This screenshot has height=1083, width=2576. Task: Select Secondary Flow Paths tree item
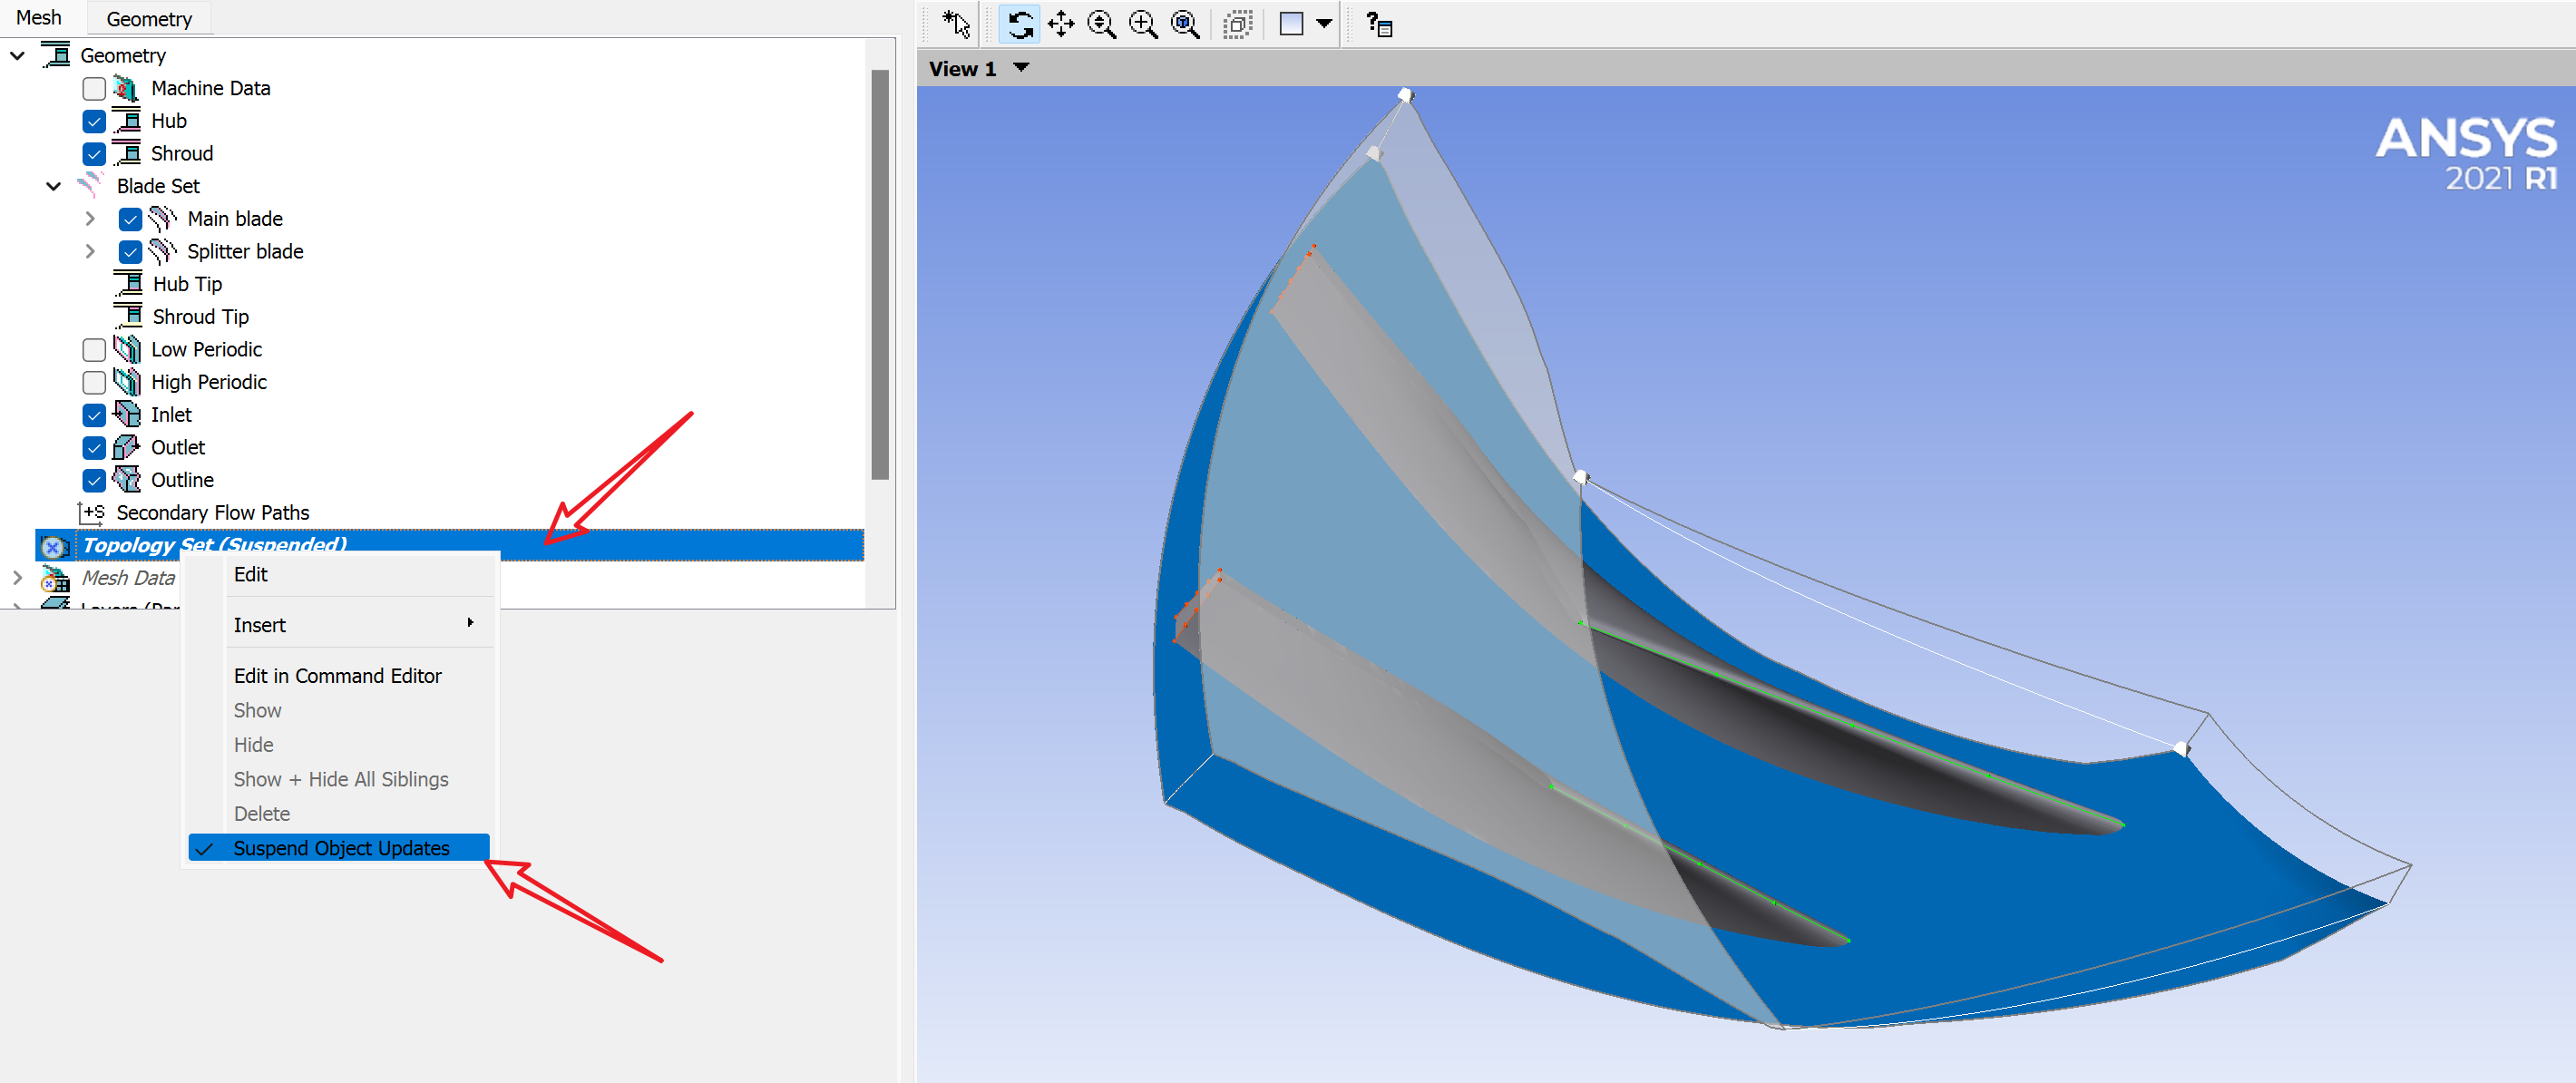coord(212,513)
